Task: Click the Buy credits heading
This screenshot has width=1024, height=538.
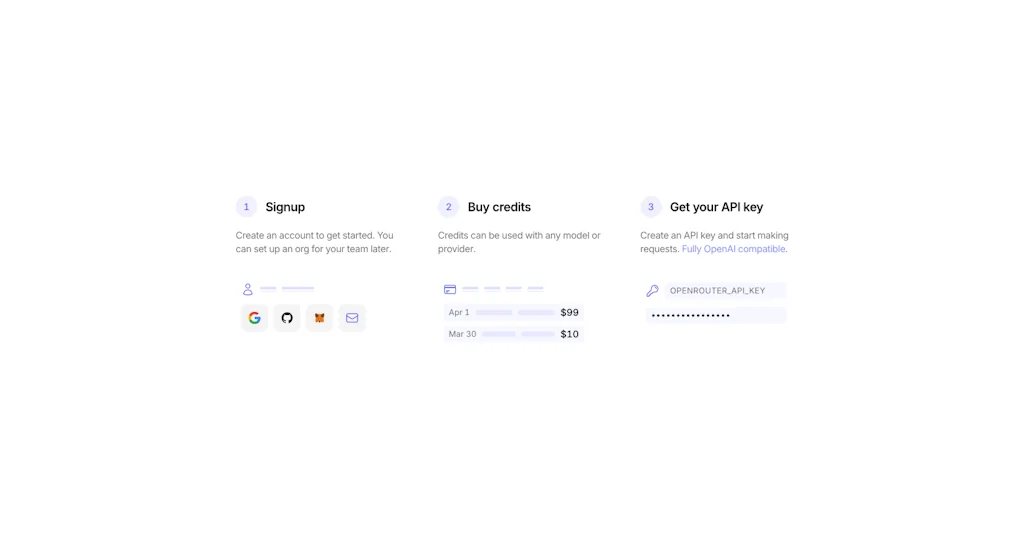Action: (x=499, y=207)
